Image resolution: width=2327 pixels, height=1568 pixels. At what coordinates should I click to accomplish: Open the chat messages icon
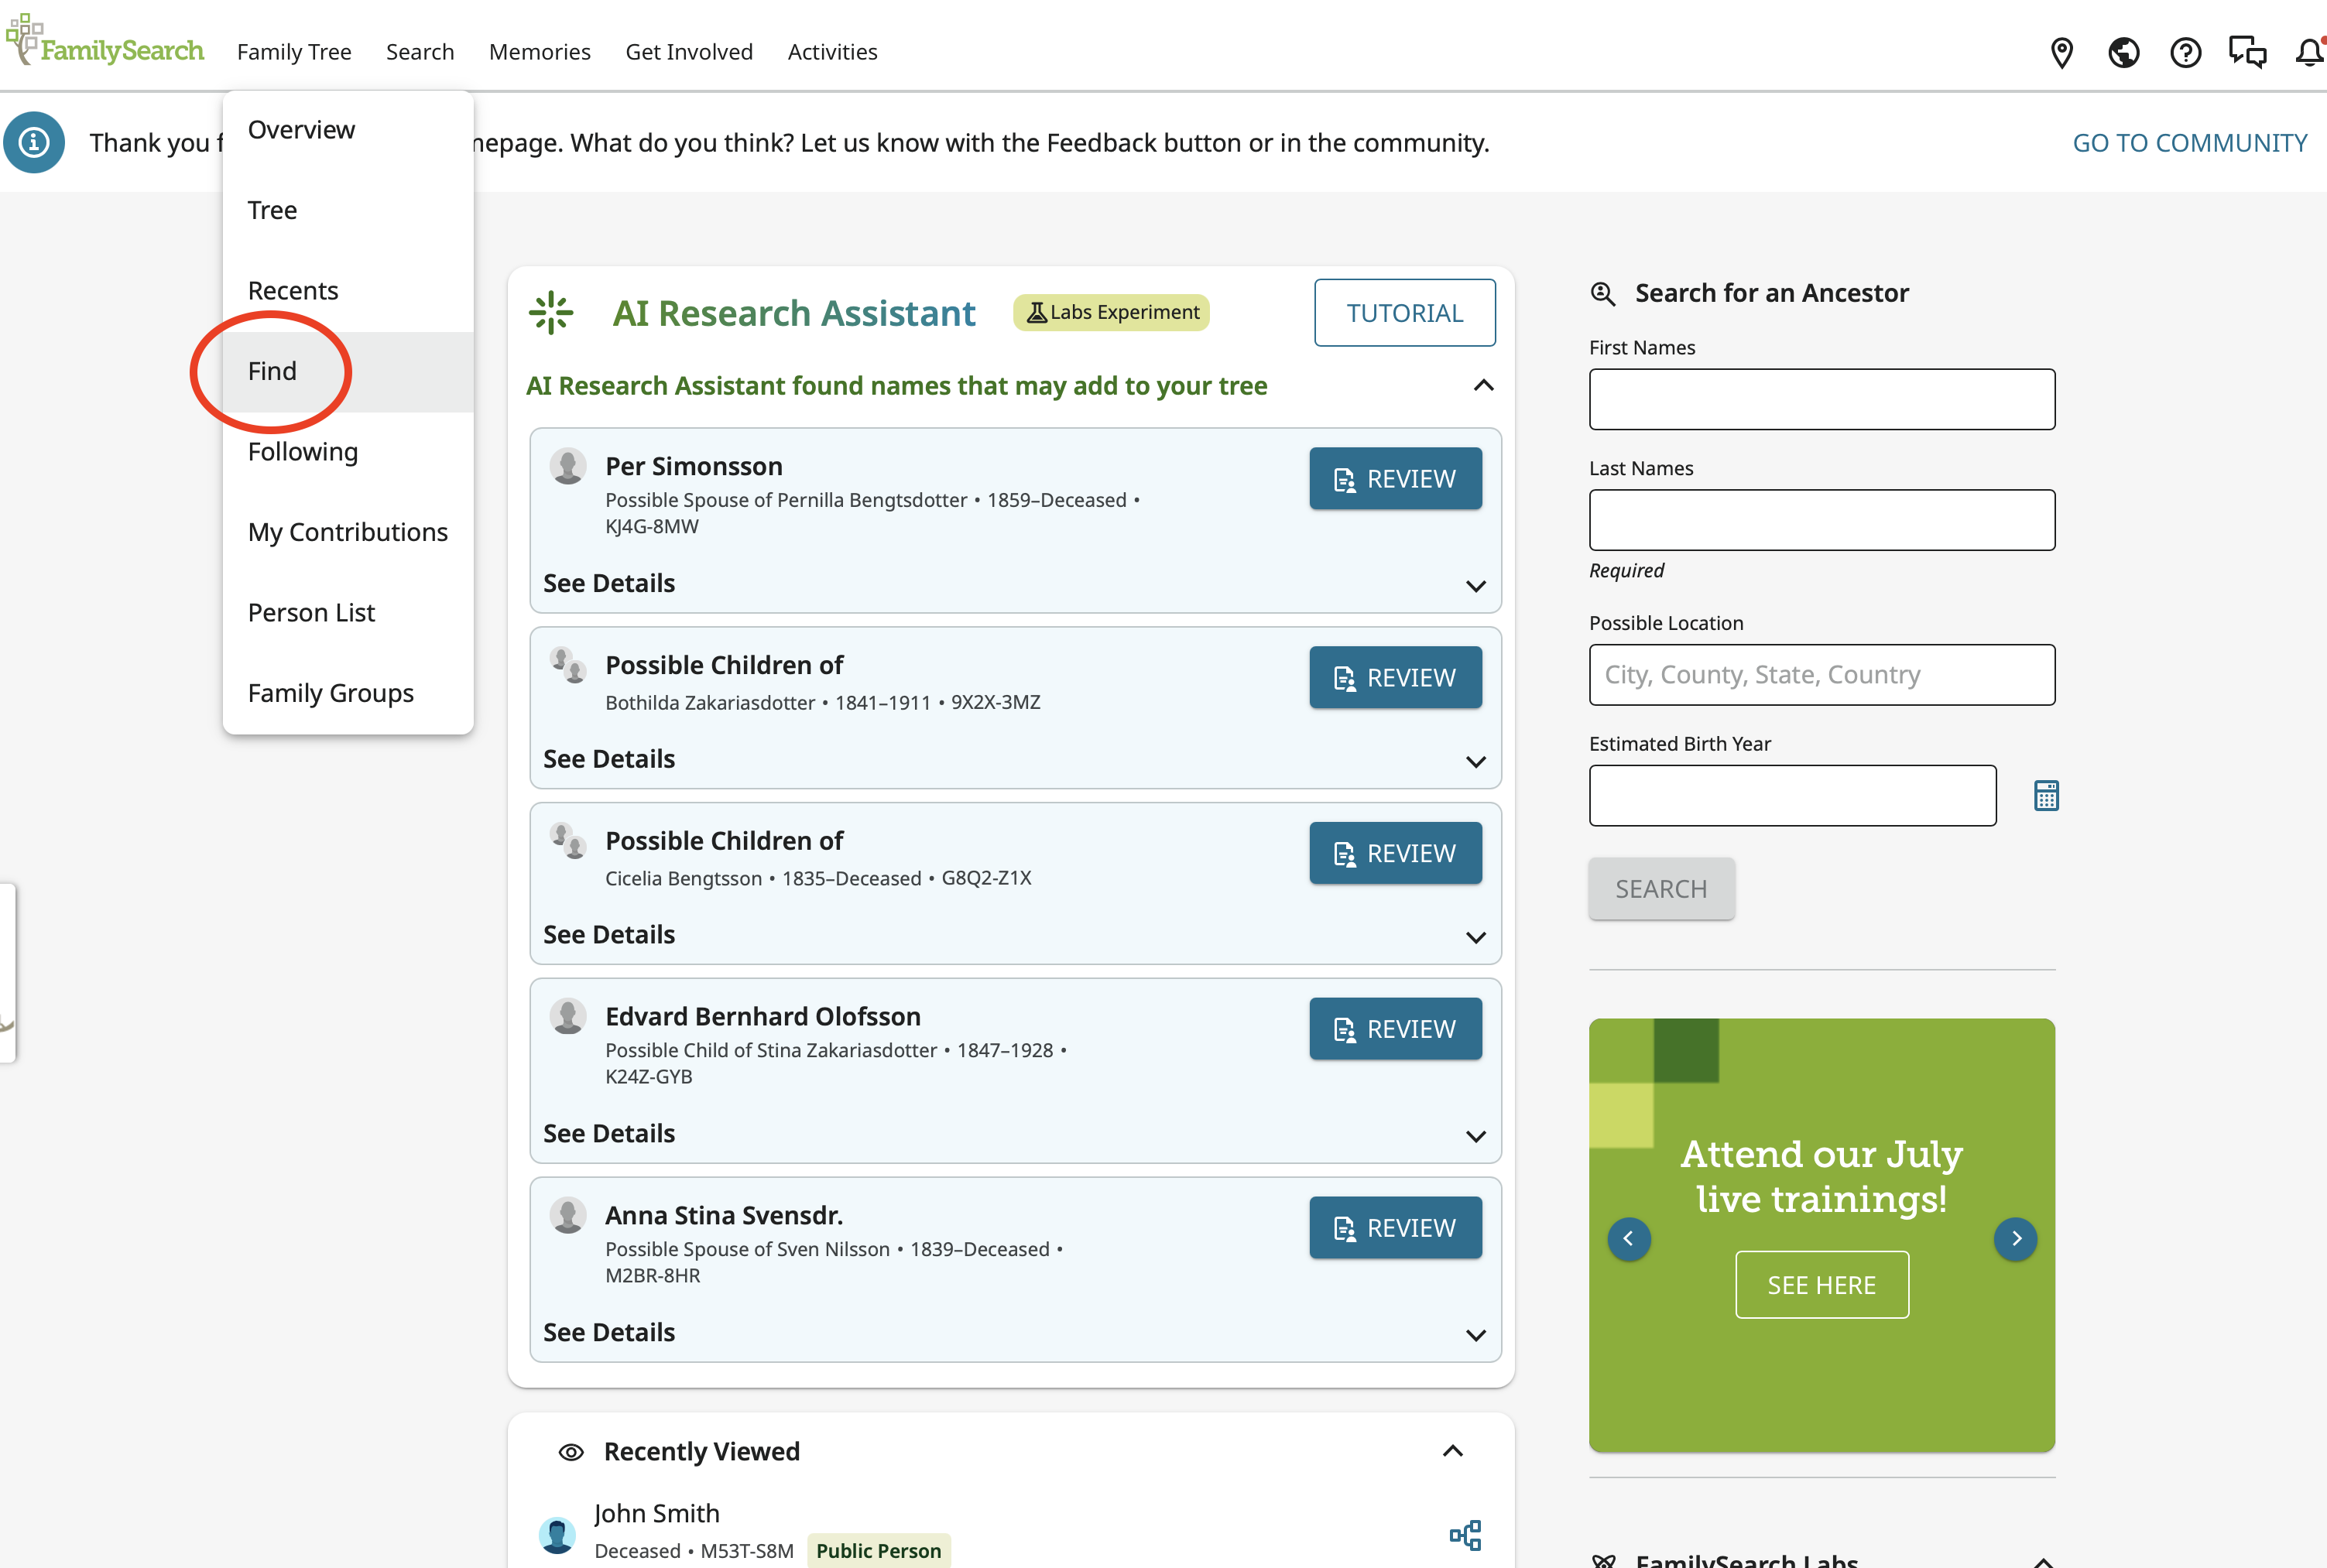pos(2247,52)
